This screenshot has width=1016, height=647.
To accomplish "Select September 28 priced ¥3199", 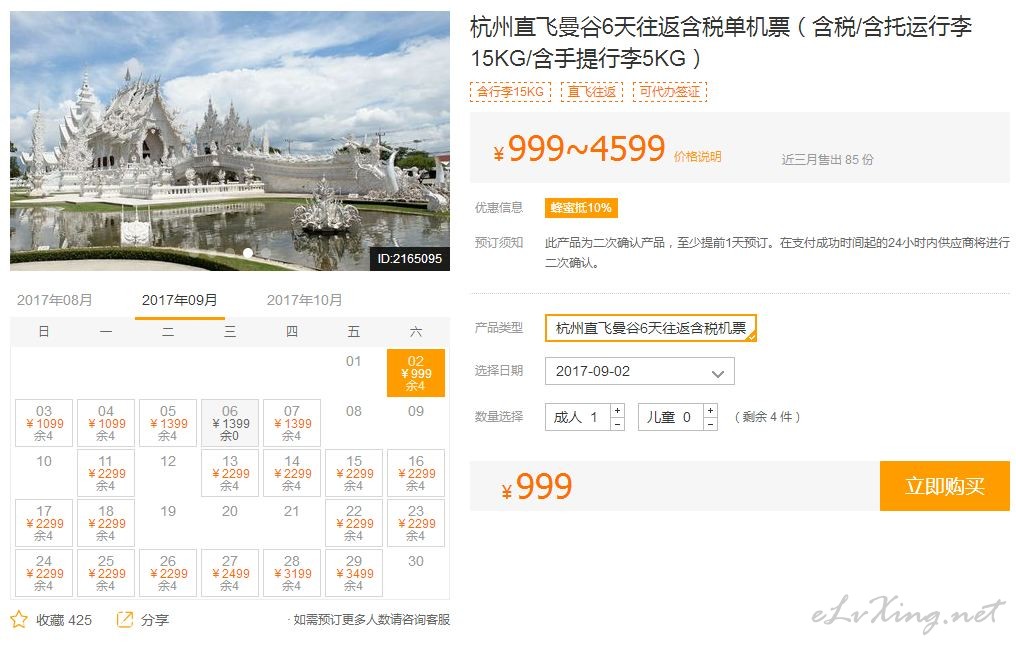I will click(x=292, y=573).
